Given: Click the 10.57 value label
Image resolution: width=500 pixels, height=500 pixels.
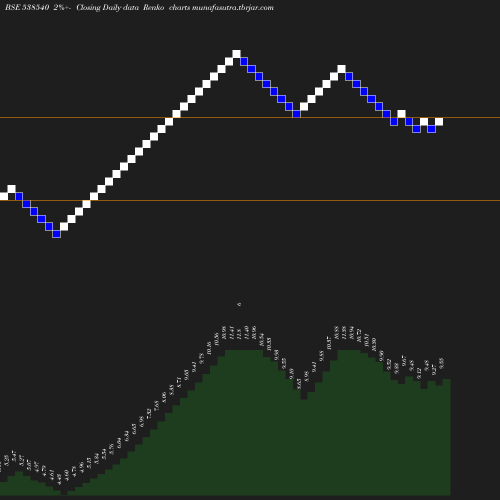Looking at the screenshot, I should click(329, 343).
